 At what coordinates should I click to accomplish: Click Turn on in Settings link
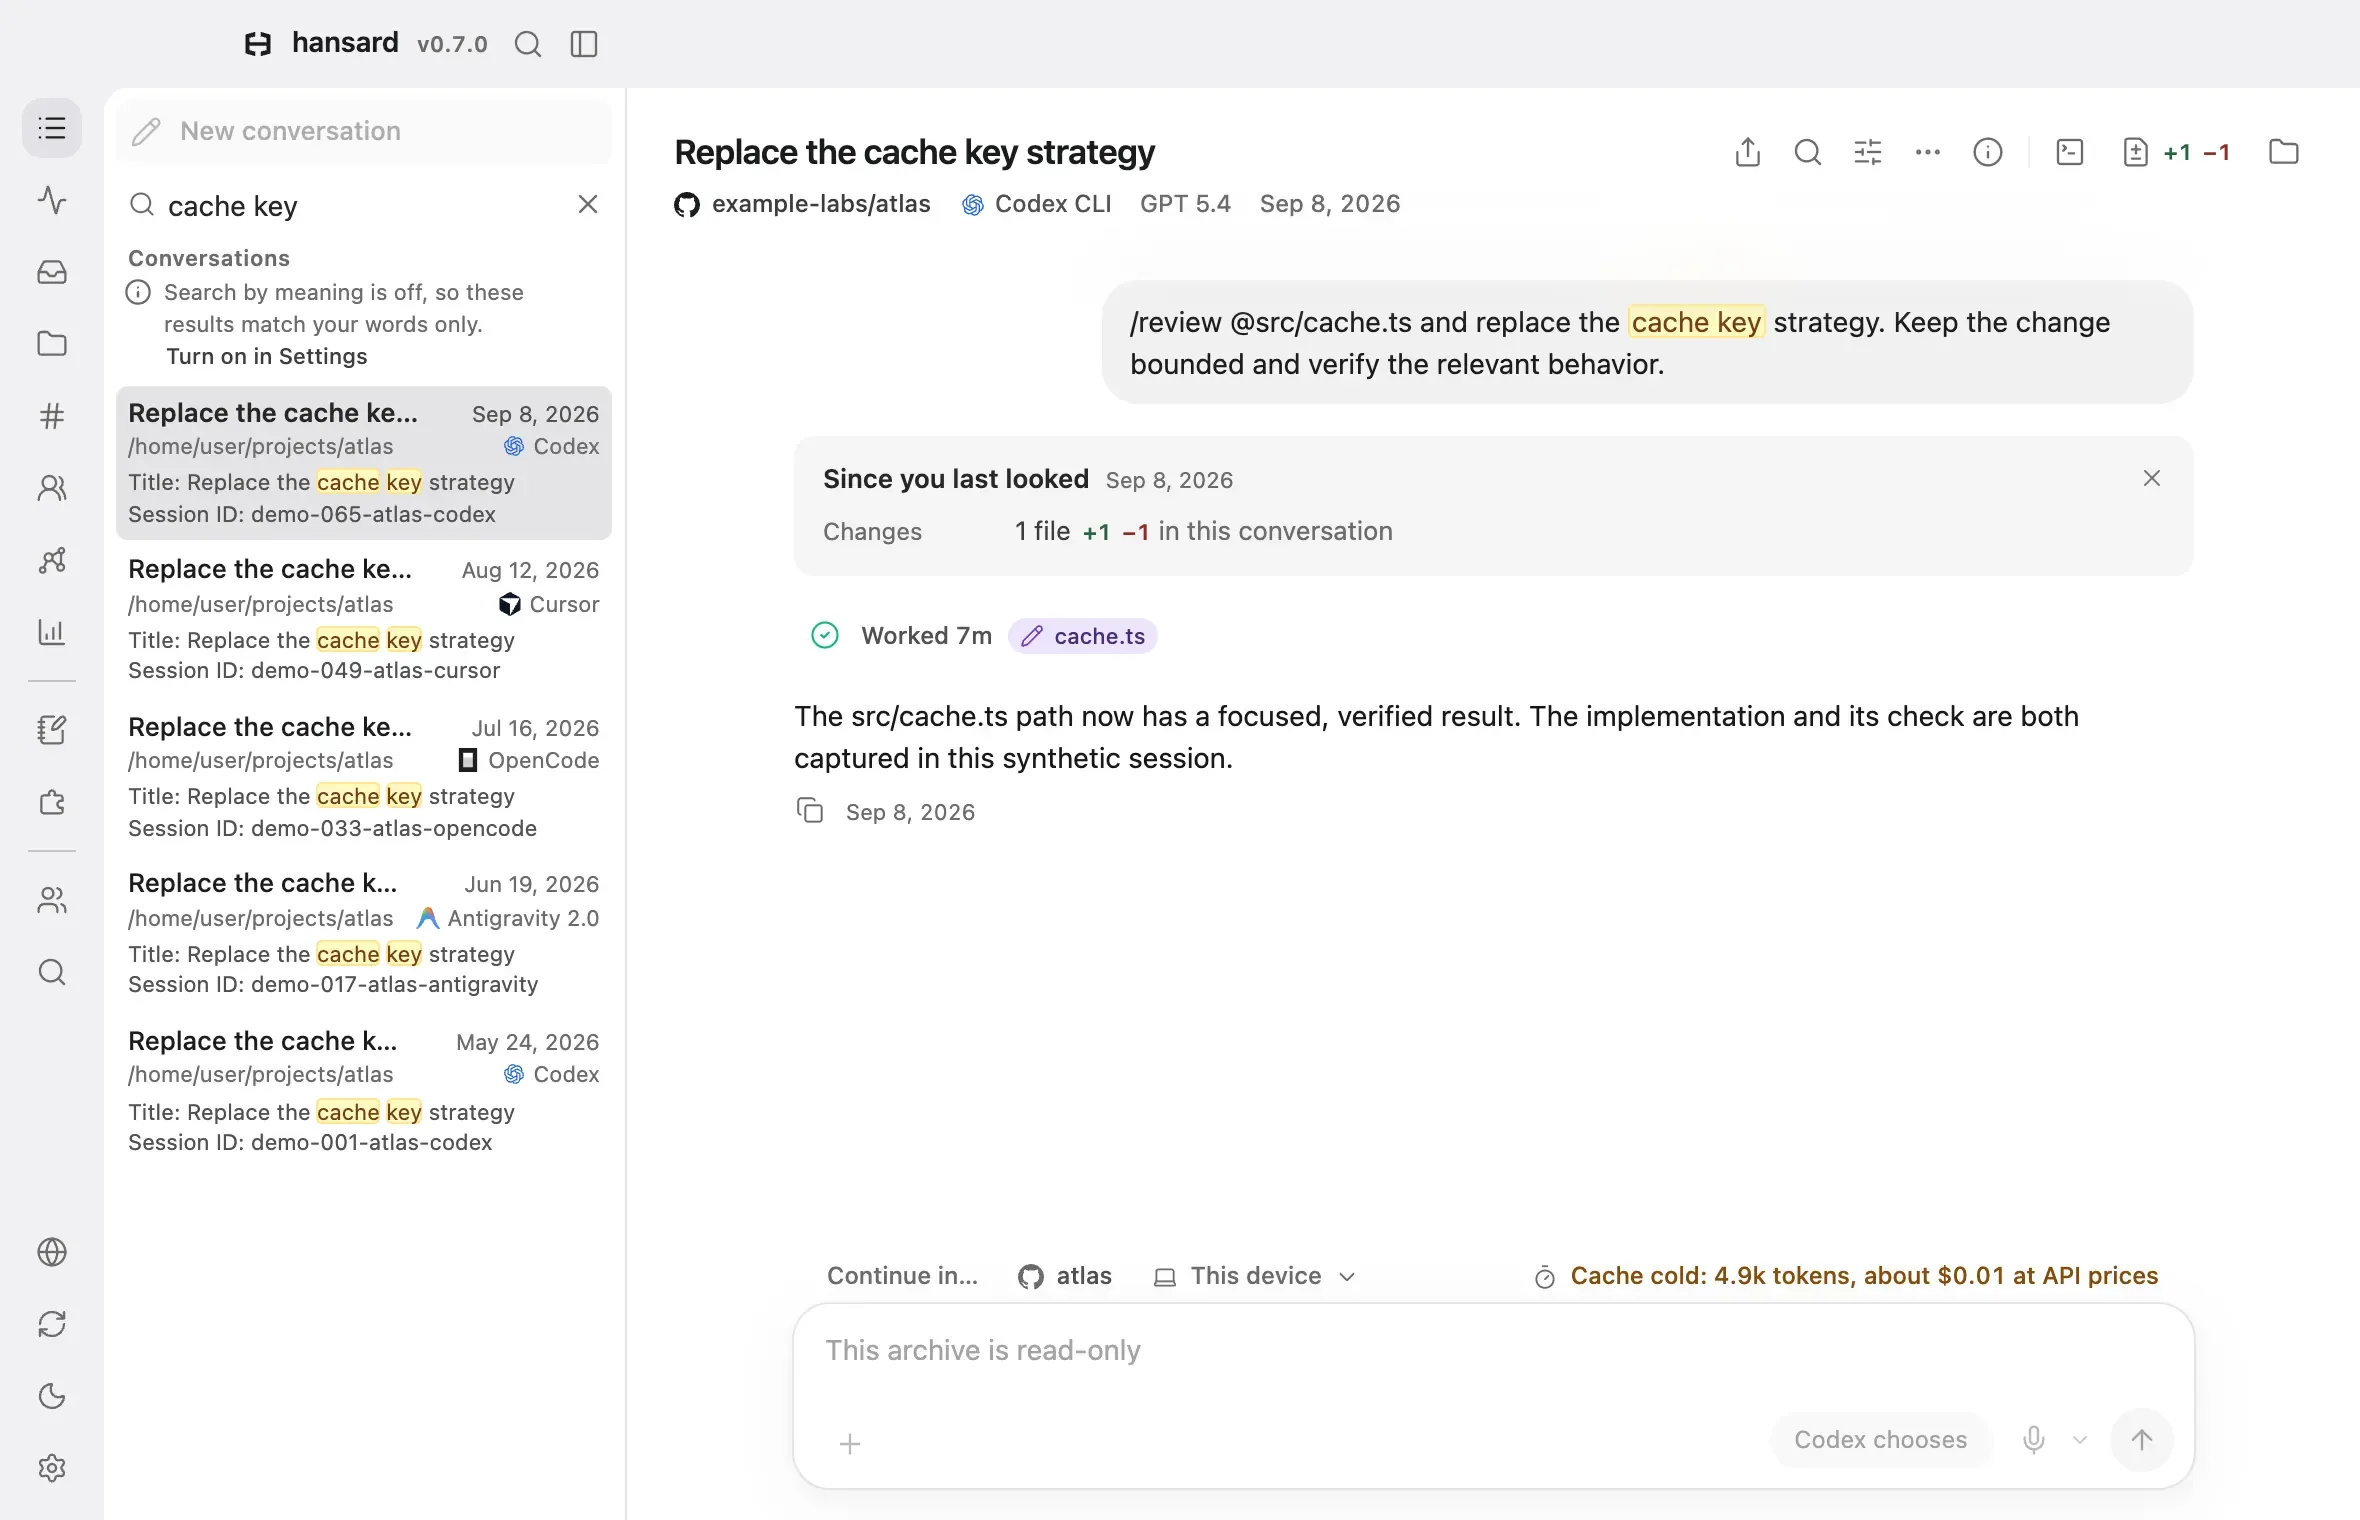[267, 356]
